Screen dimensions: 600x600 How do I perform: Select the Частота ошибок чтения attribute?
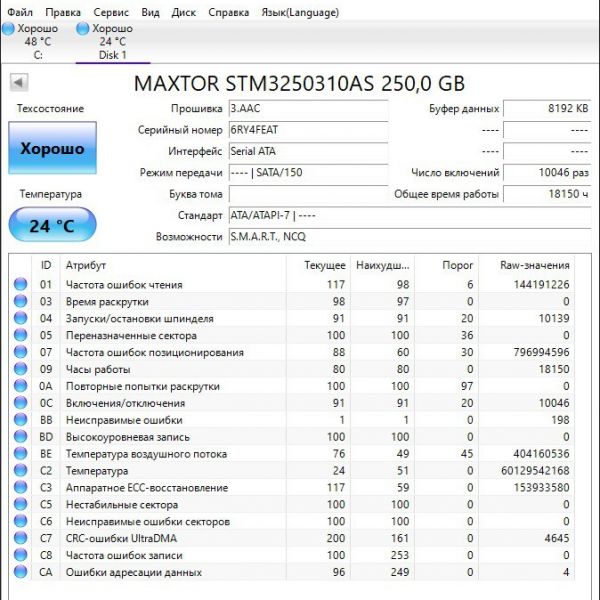pyautogui.click(x=124, y=285)
